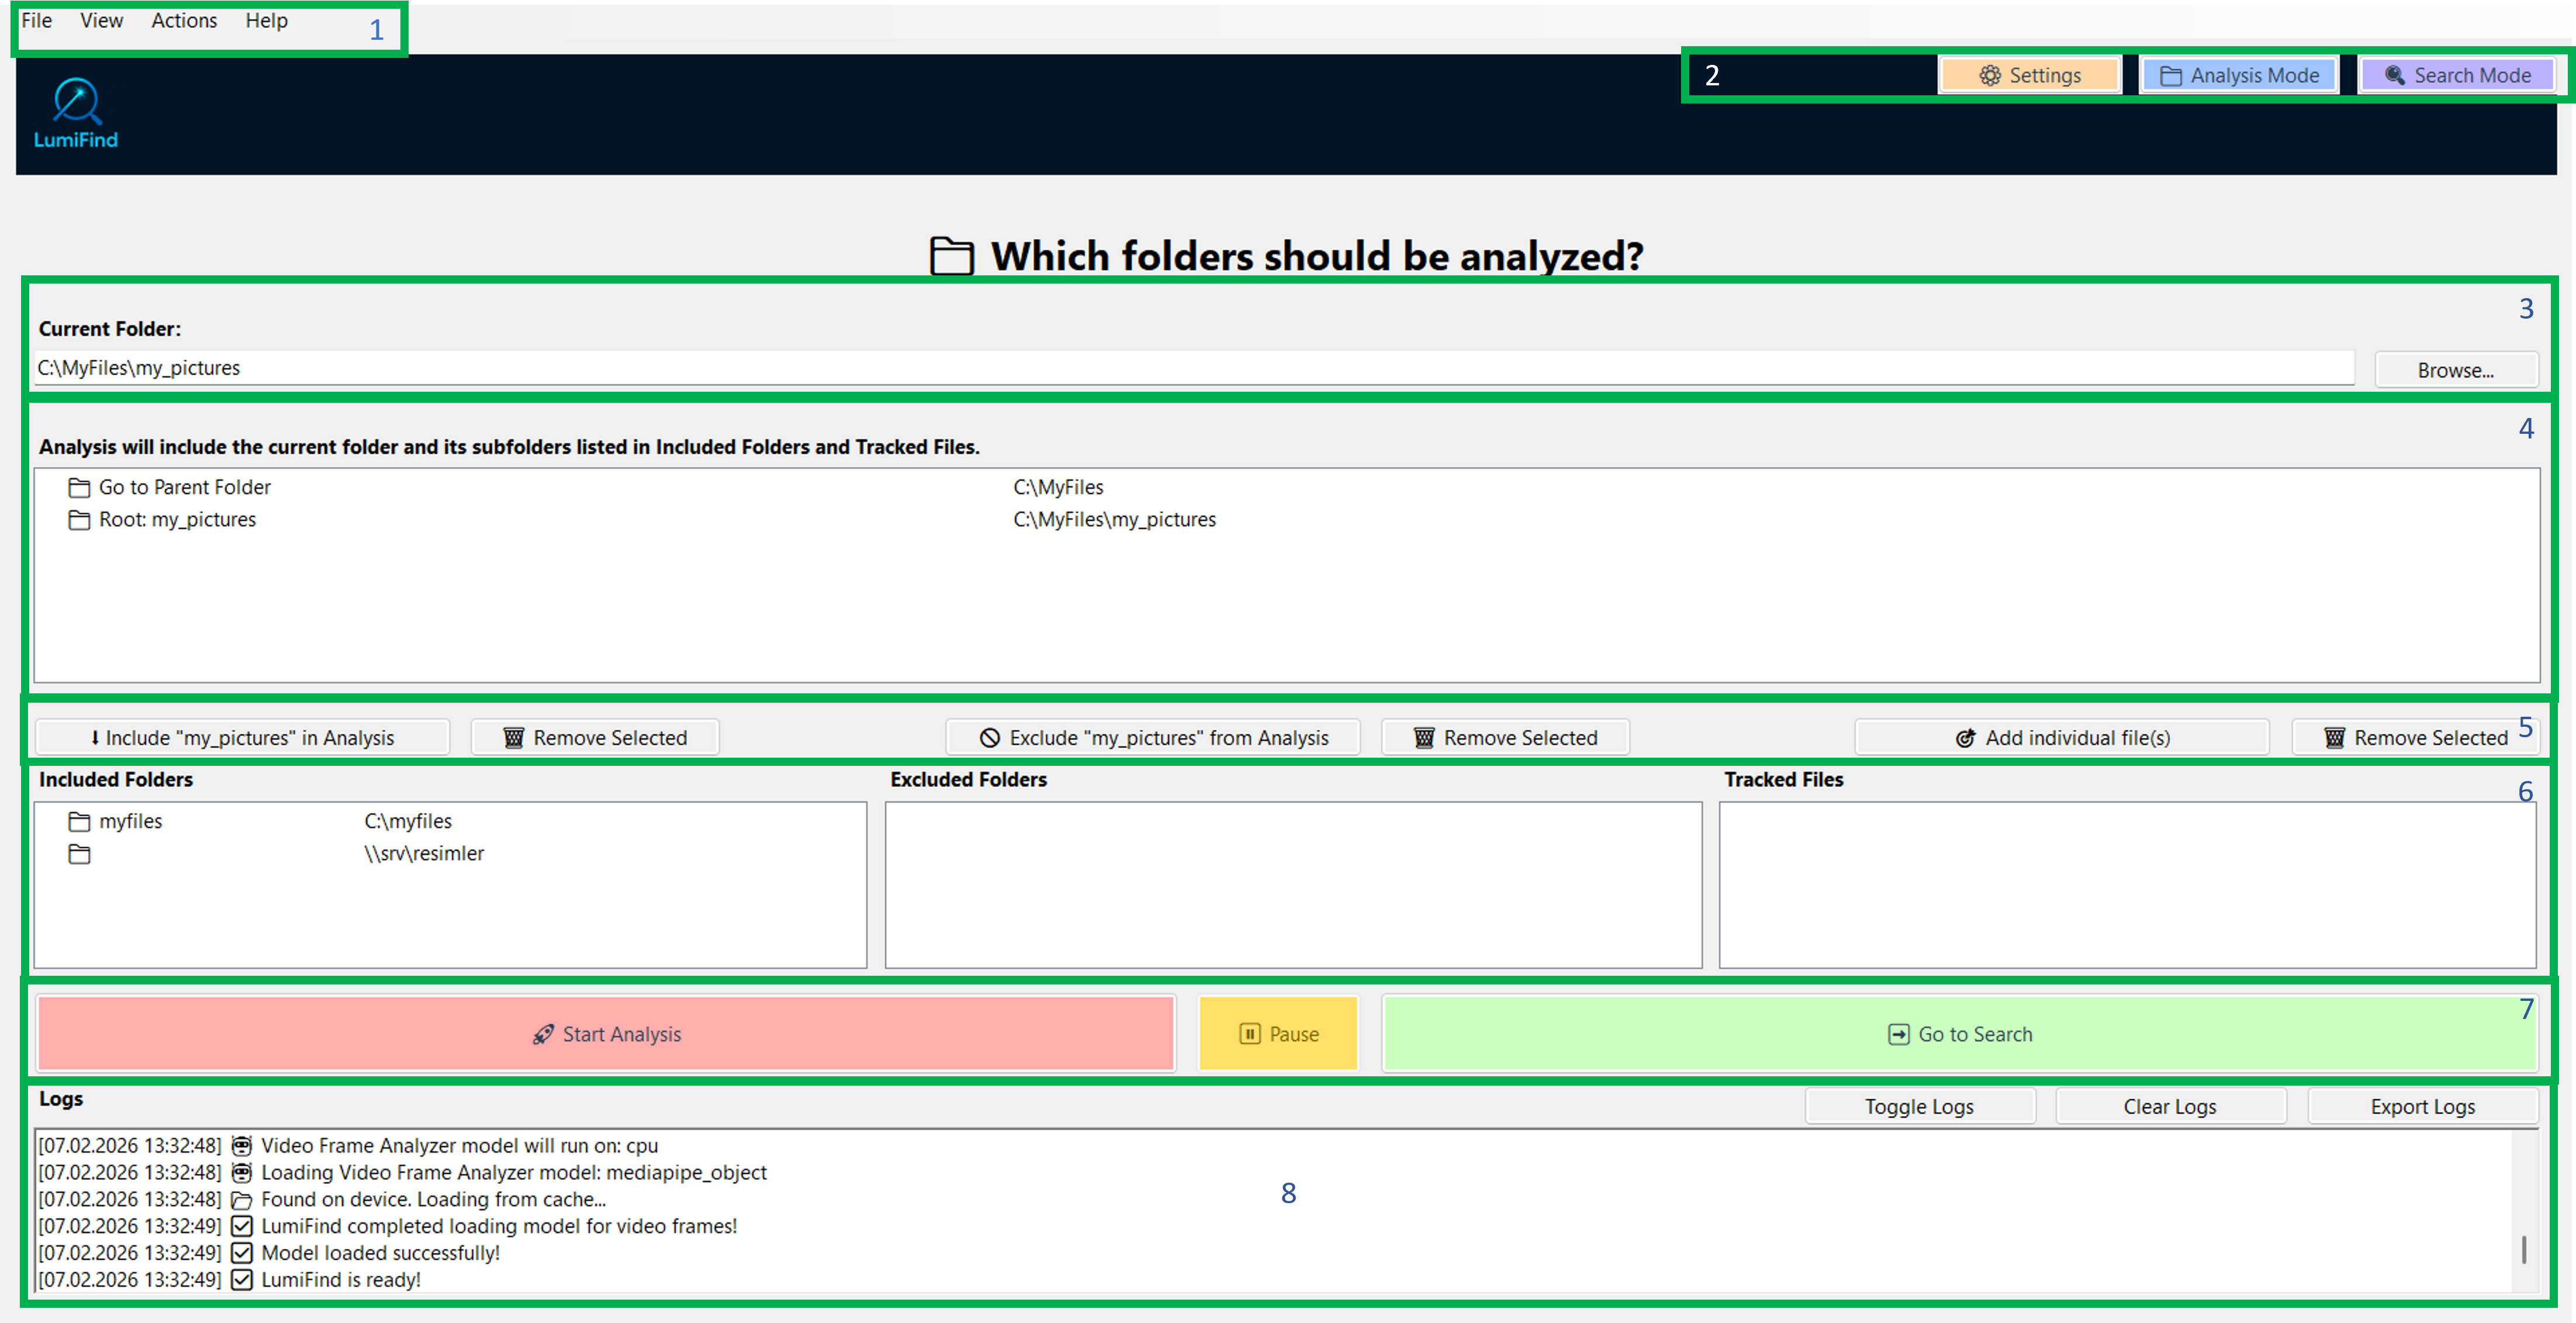Open the File menu
Image resolution: width=2576 pixels, height=1323 pixels.
pyautogui.click(x=37, y=20)
